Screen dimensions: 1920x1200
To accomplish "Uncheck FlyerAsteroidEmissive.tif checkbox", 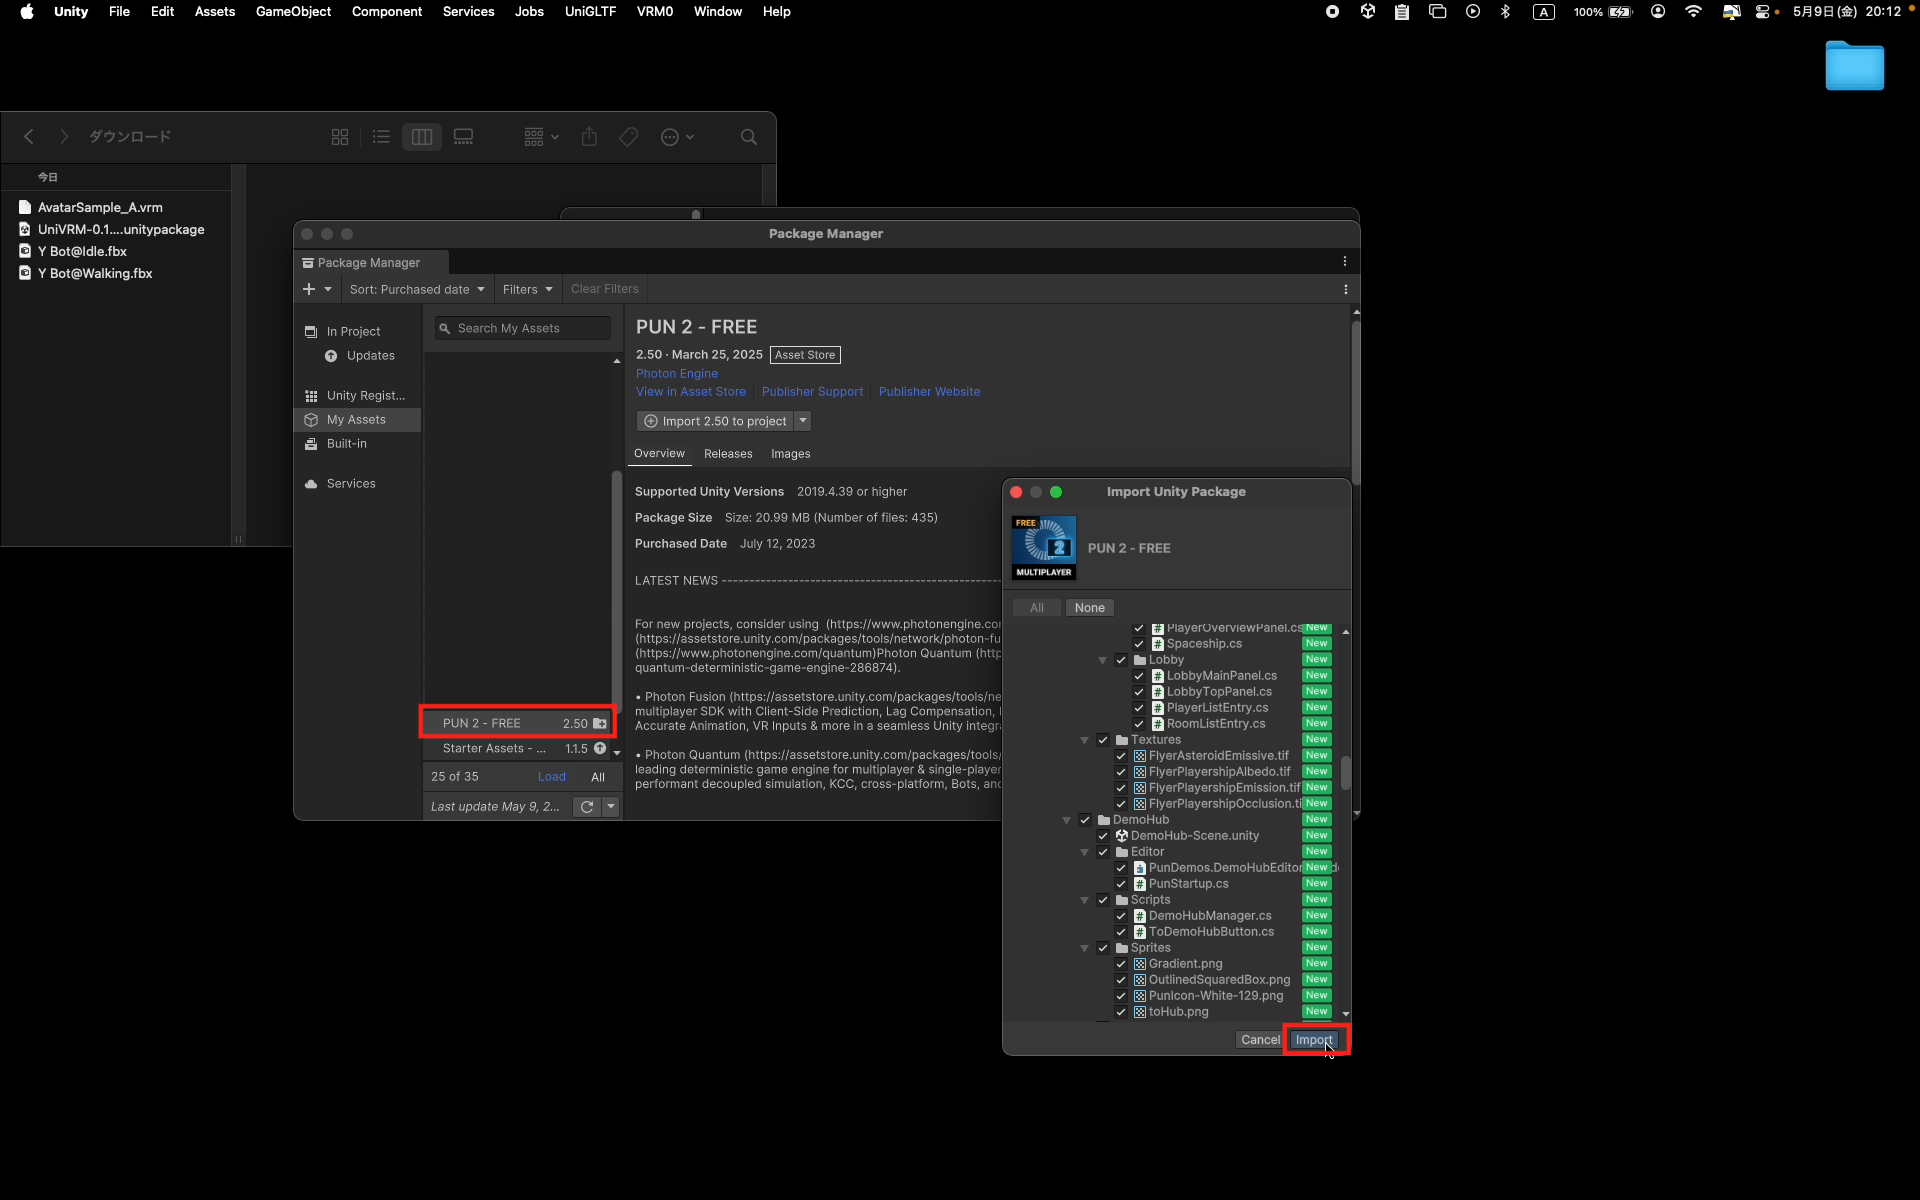I will pyautogui.click(x=1121, y=756).
